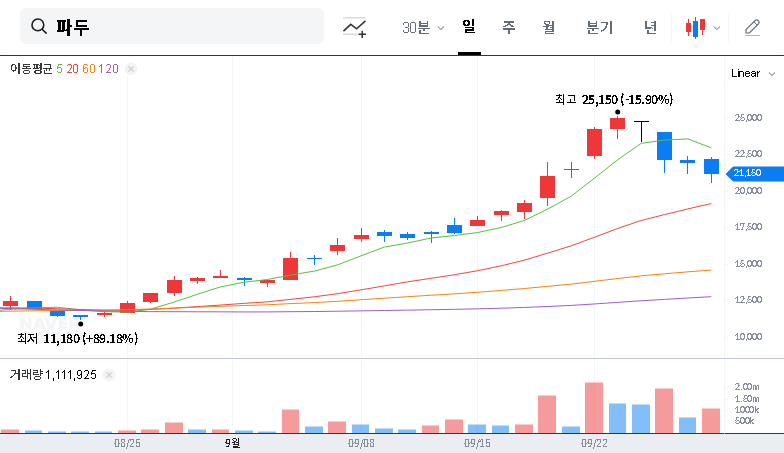This screenshot has height=453, width=784.
Task: Open the pencil drawing tool
Action: [752, 28]
